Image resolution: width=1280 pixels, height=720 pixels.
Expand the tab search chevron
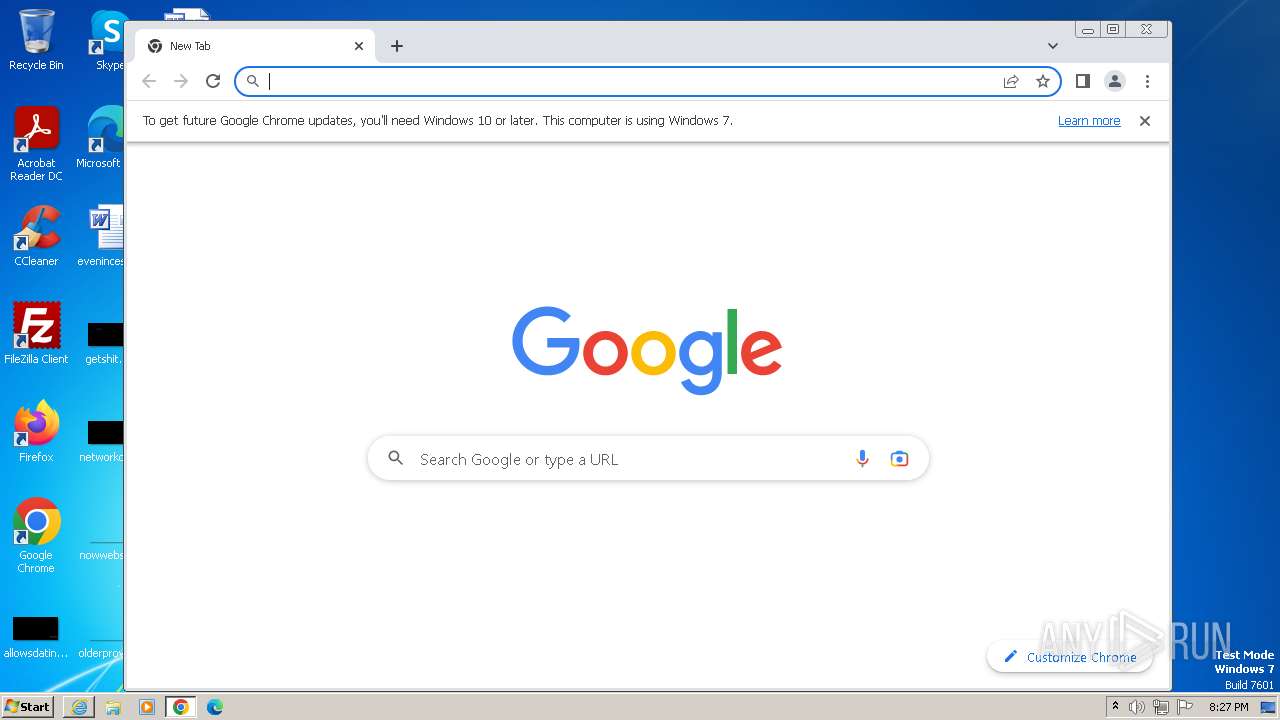pos(1053,46)
